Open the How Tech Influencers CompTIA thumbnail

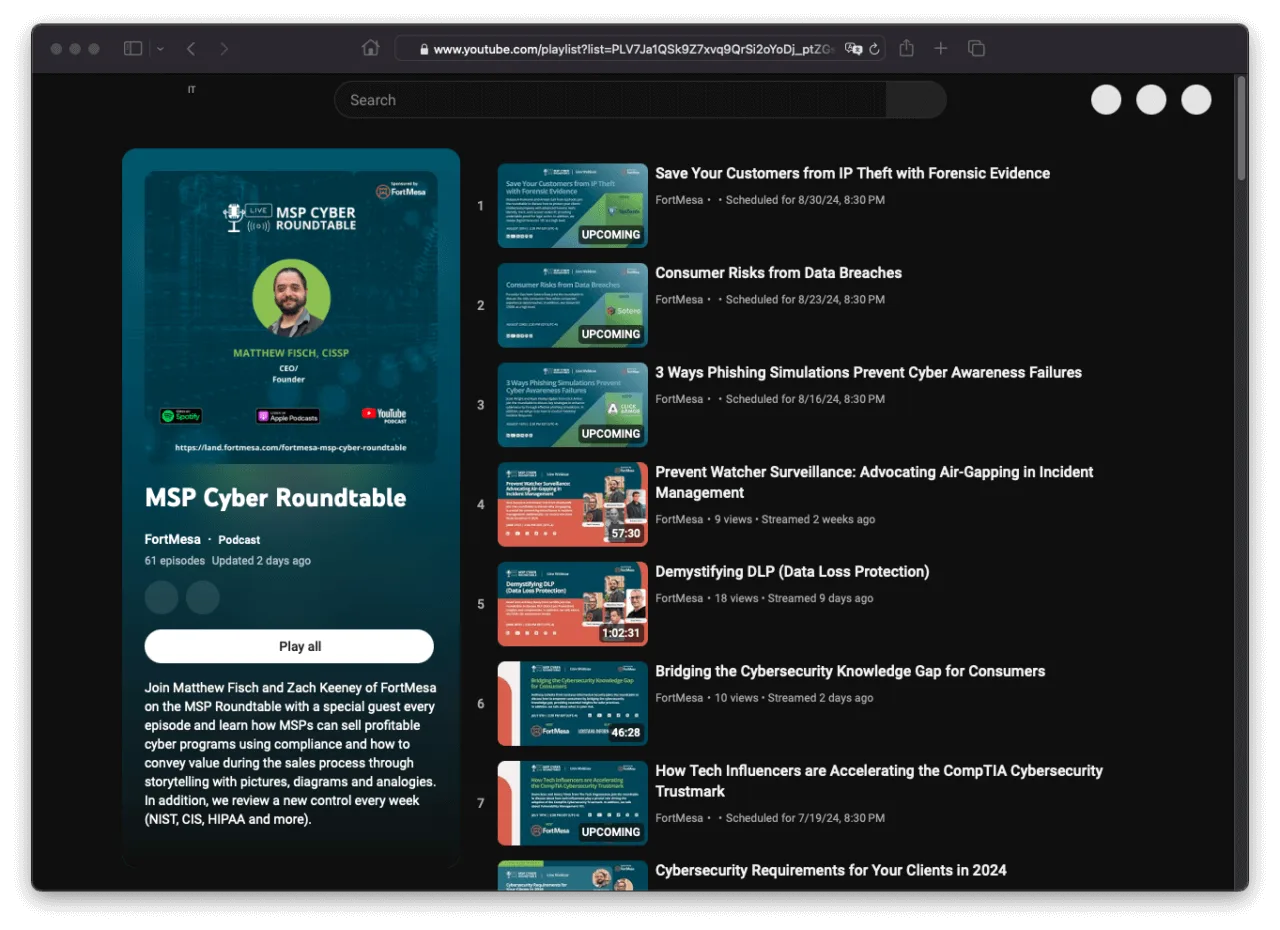coord(573,803)
